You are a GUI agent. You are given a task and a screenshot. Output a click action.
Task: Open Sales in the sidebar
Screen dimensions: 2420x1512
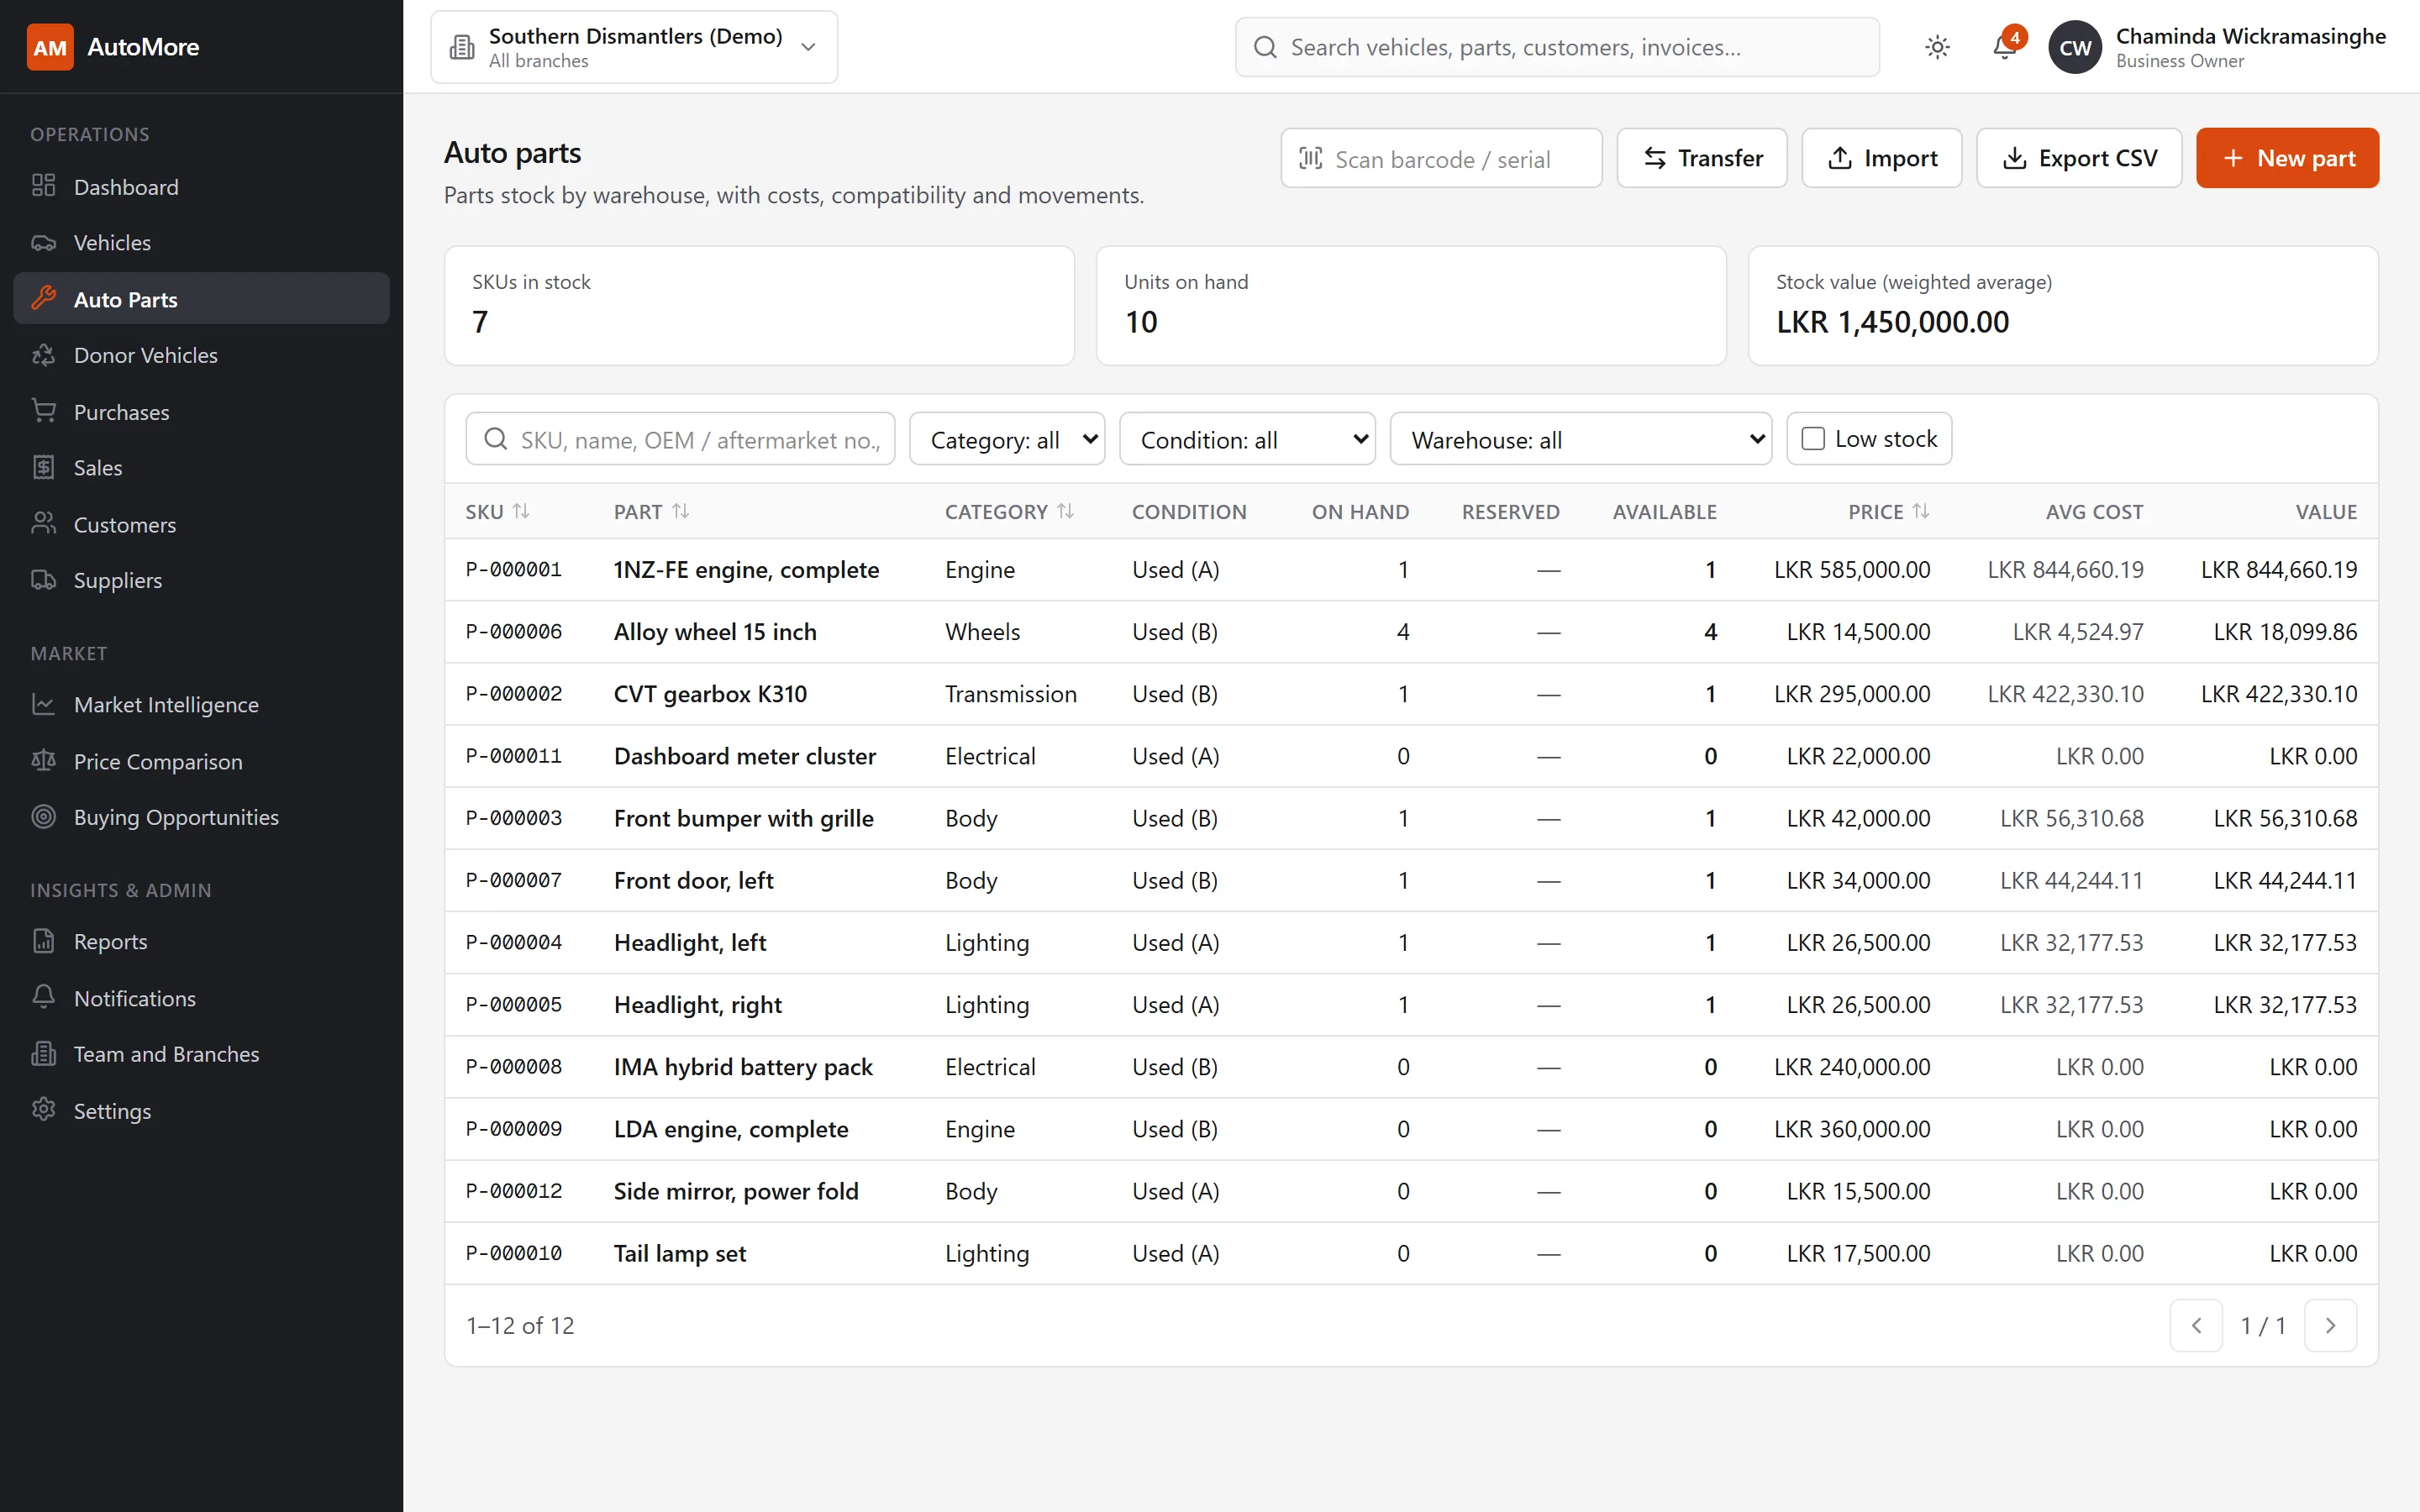(x=202, y=467)
